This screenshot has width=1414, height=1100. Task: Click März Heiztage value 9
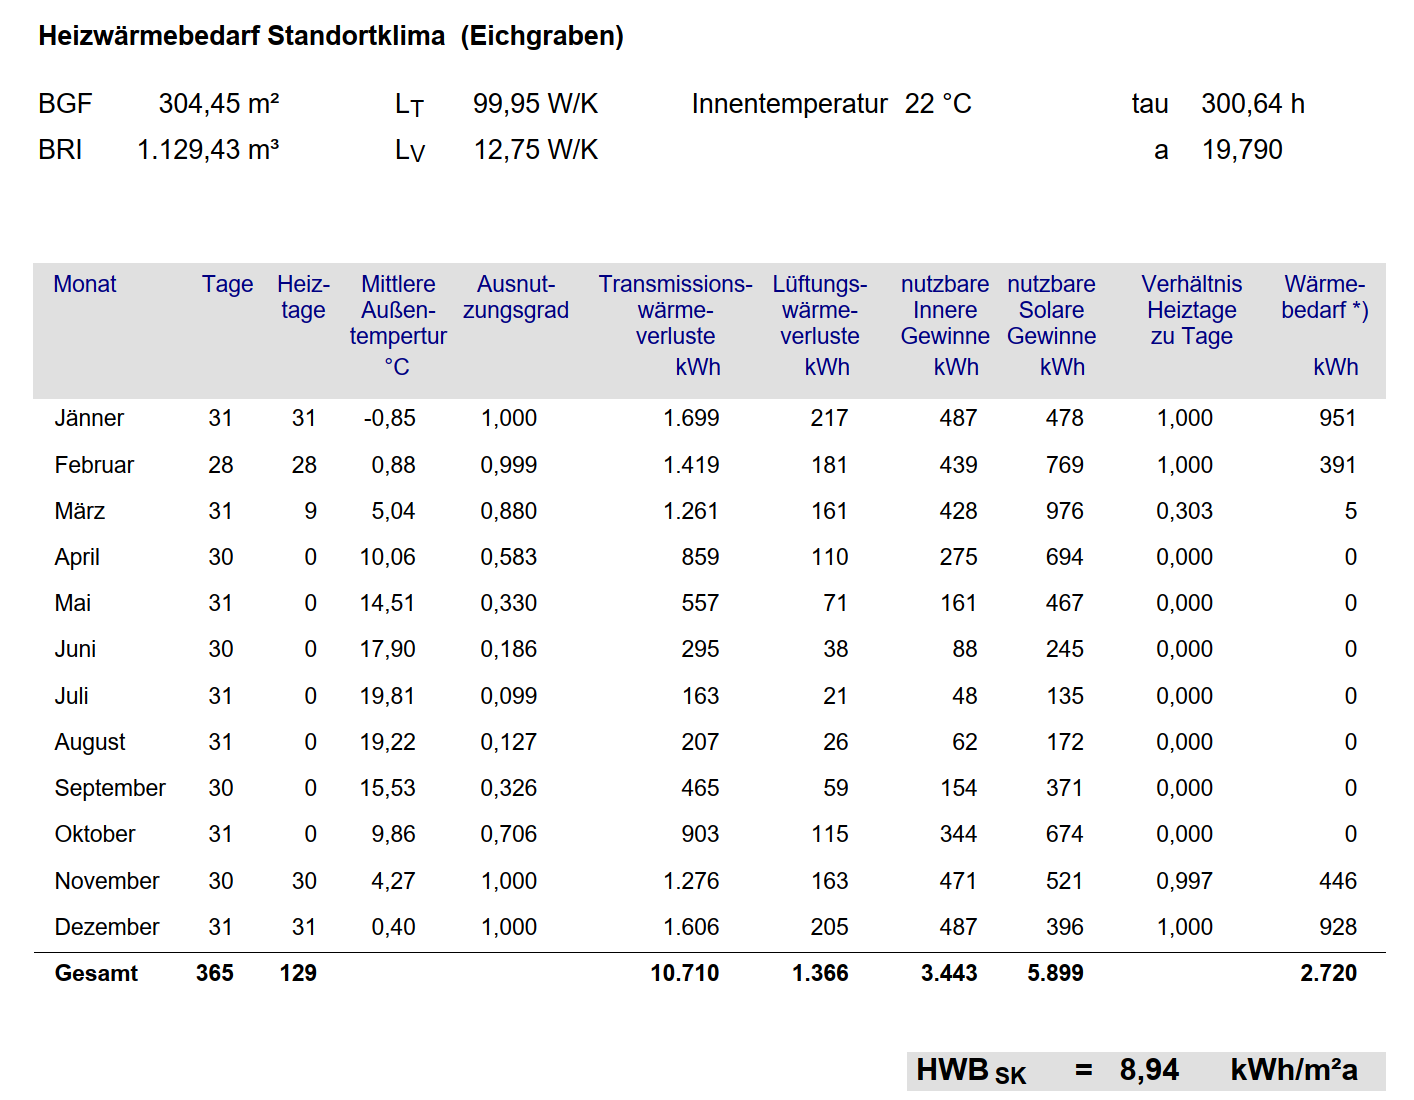[x=311, y=511]
